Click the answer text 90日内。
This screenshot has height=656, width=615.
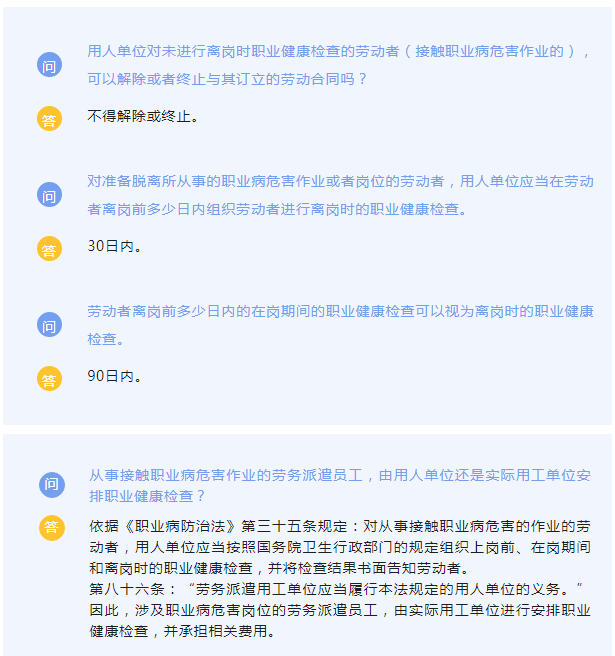tap(114, 376)
